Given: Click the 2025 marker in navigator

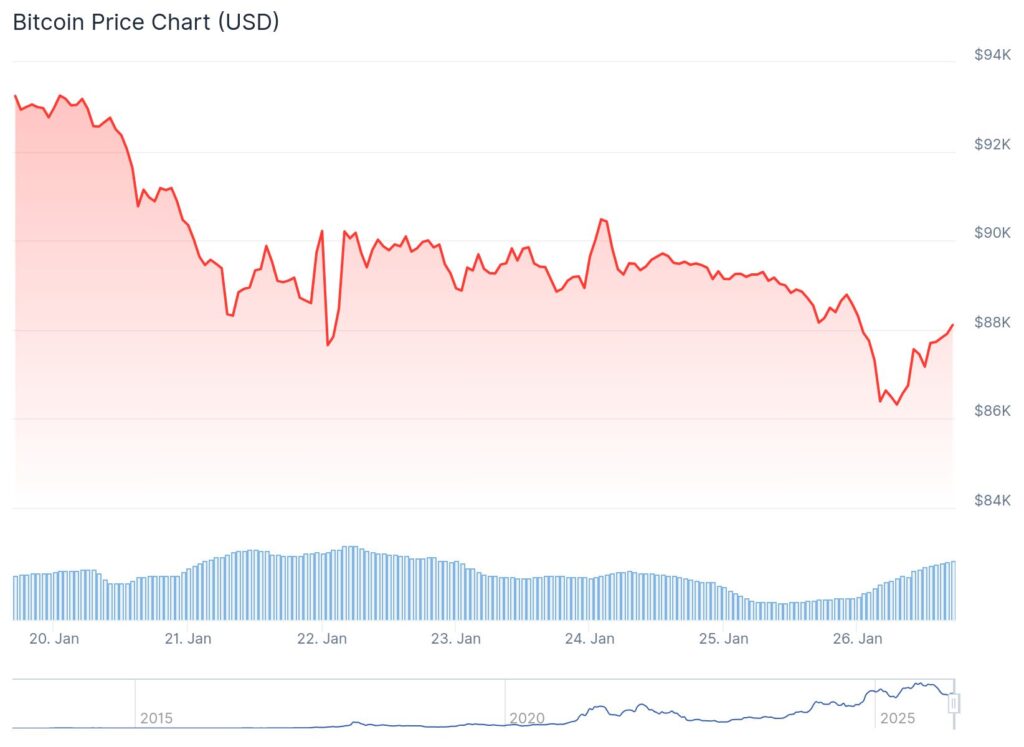Looking at the screenshot, I should coord(897,718).
